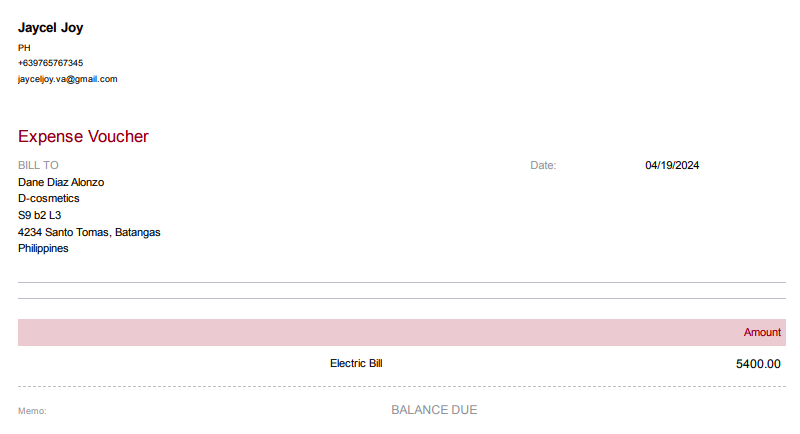
Task: Select the BALANCE DUE text
Action: (434, 410)
